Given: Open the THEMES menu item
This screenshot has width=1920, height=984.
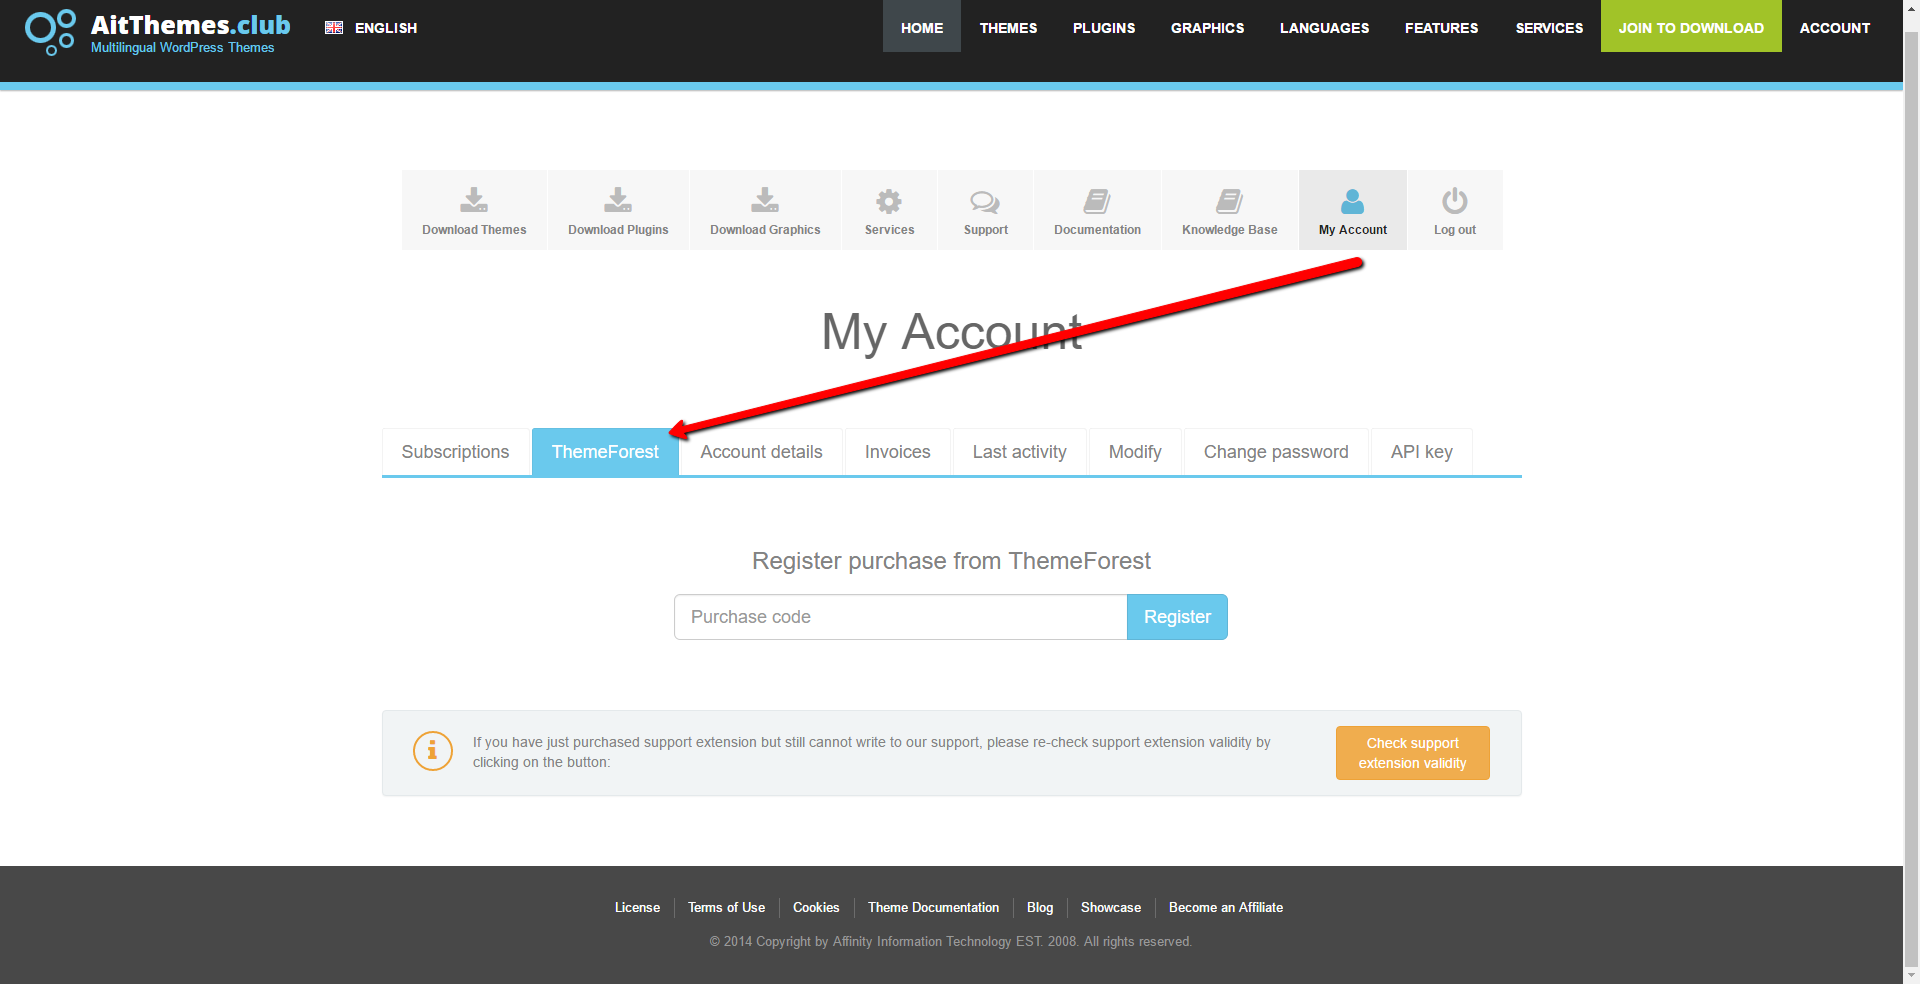Looking at the screenshot, I should click(x=1008, y=27).
